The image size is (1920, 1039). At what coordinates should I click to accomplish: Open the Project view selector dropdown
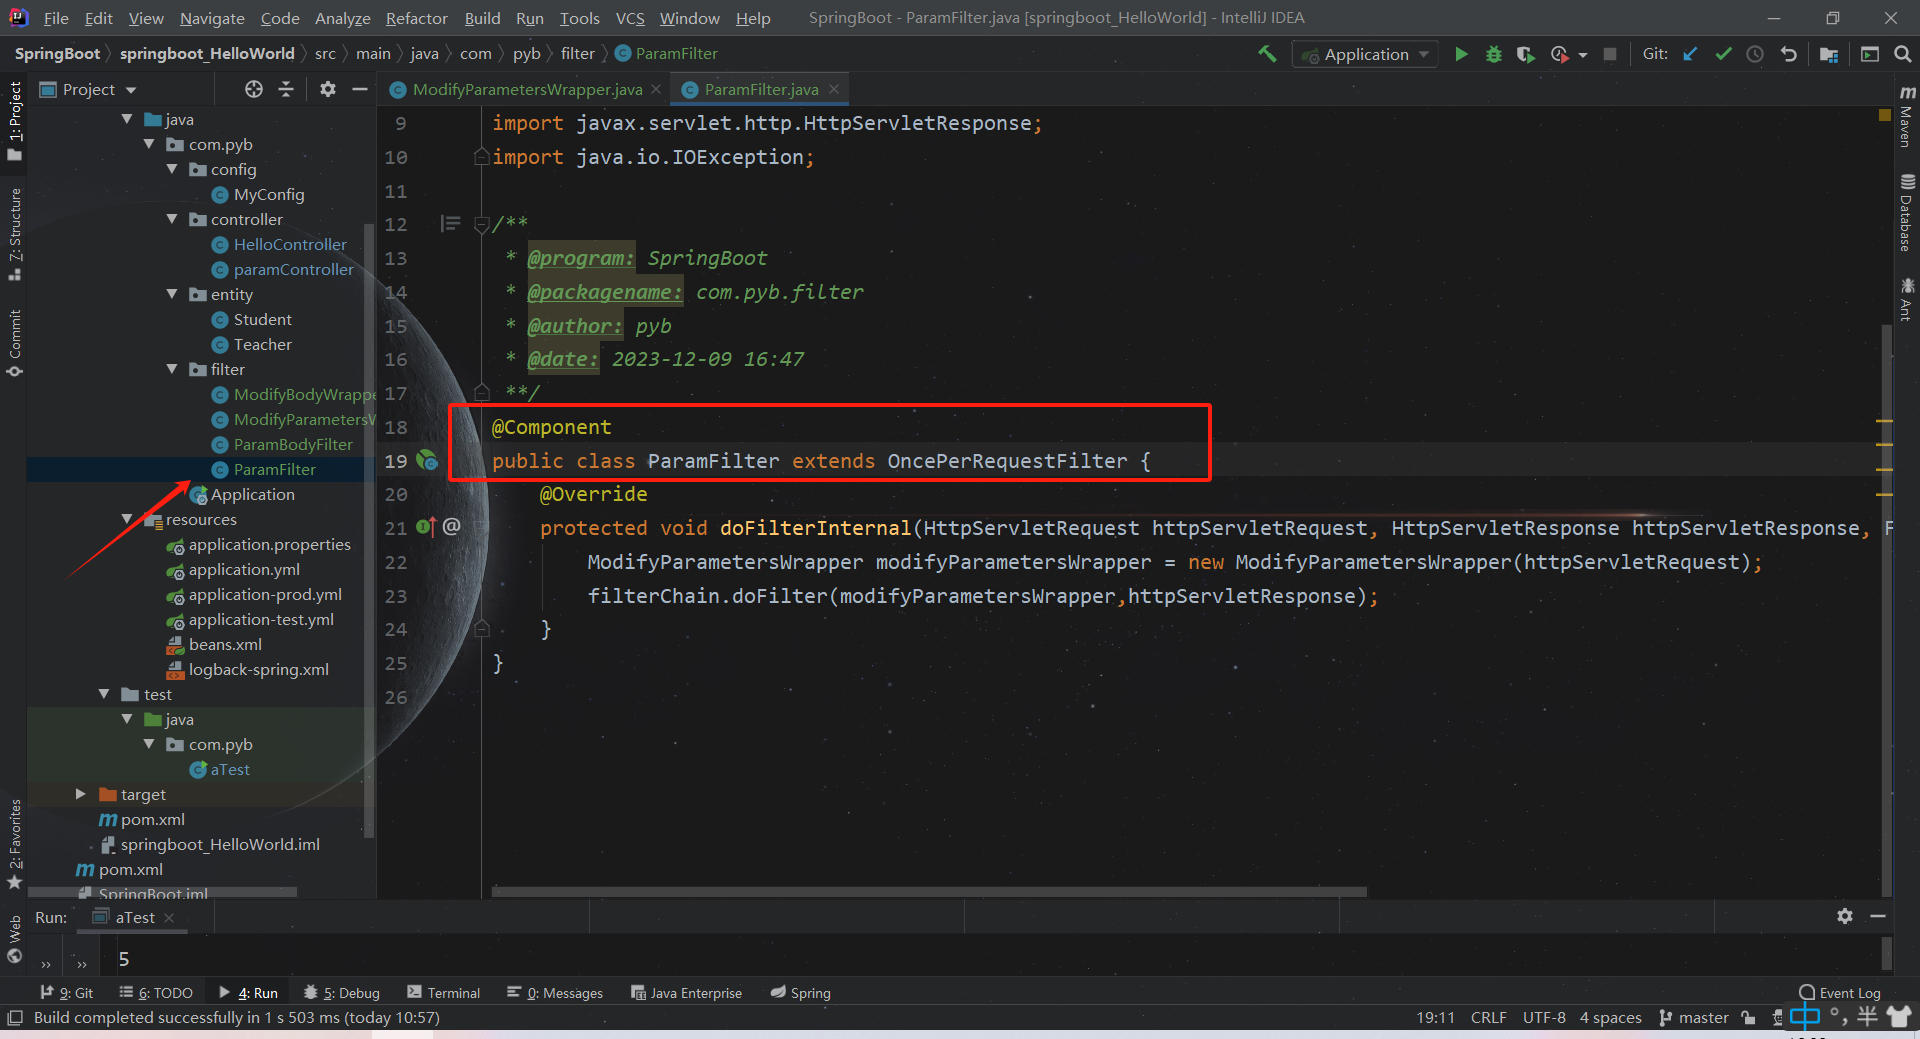tap(88, 89)
